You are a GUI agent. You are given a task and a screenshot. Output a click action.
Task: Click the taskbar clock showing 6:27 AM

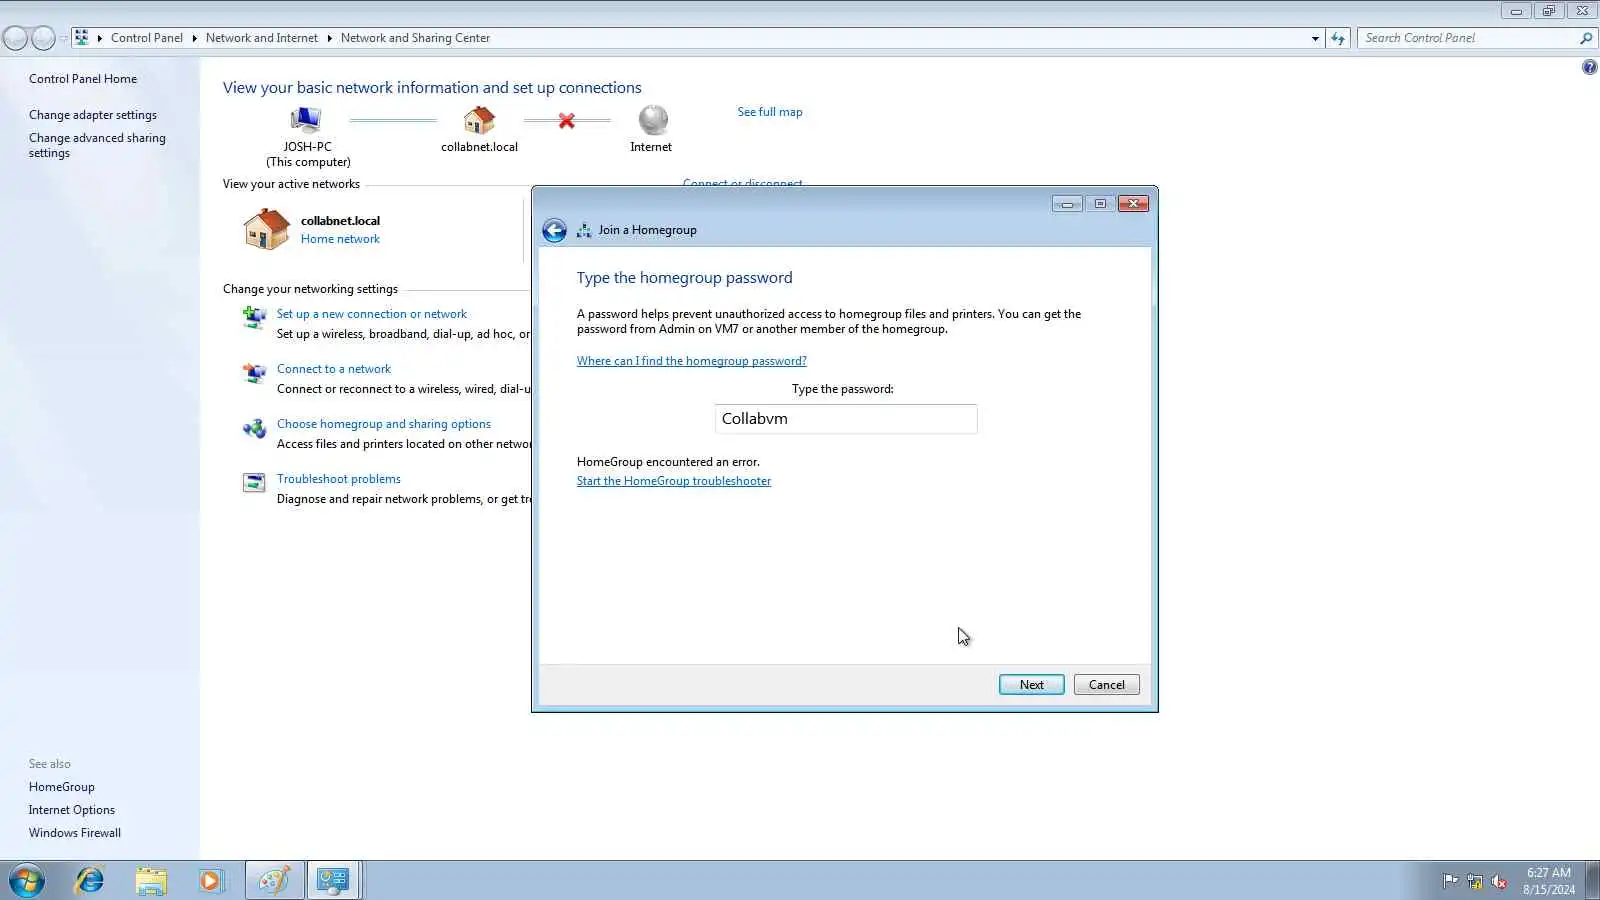[x=1549, y=881]
